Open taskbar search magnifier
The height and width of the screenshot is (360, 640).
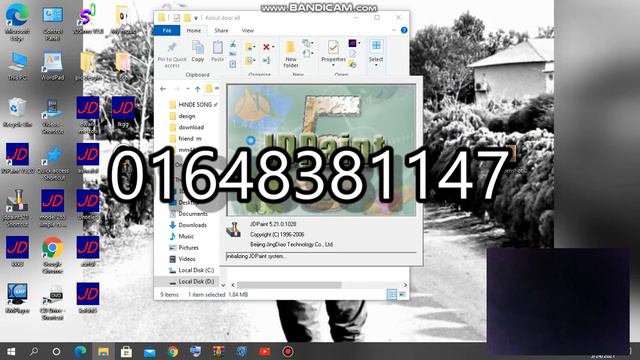pyautogui.click(x=34, y=351)
